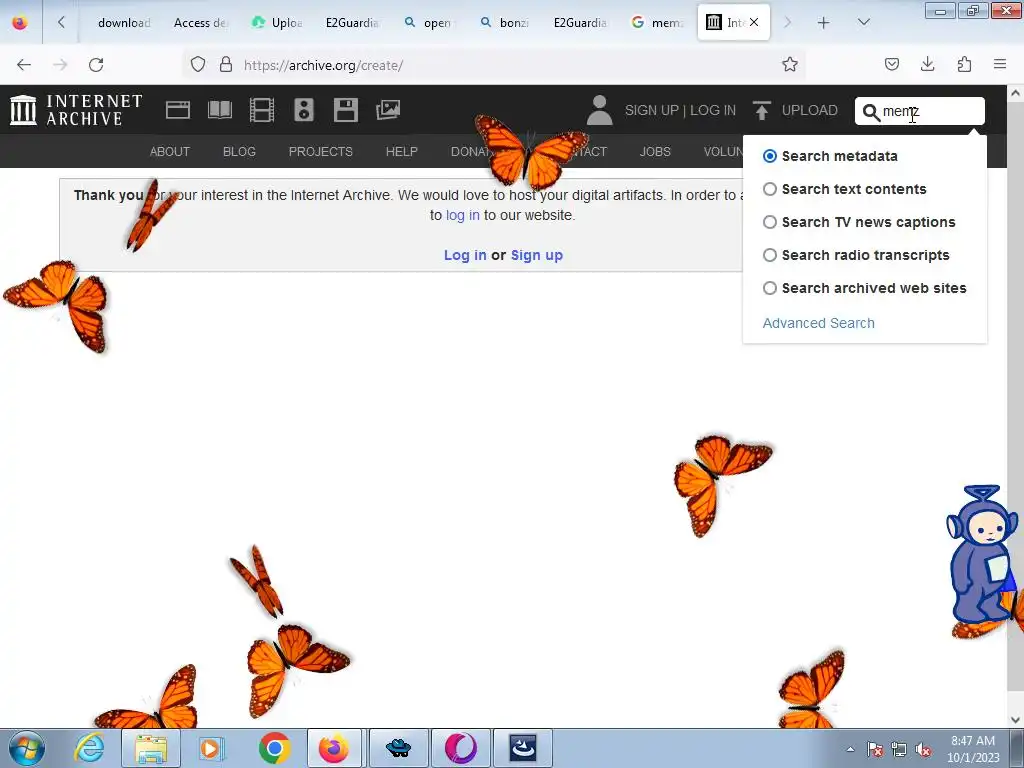Click the UPLOAD text link
The width and height of the screenshot is (1024, 768).
(810, 110)
